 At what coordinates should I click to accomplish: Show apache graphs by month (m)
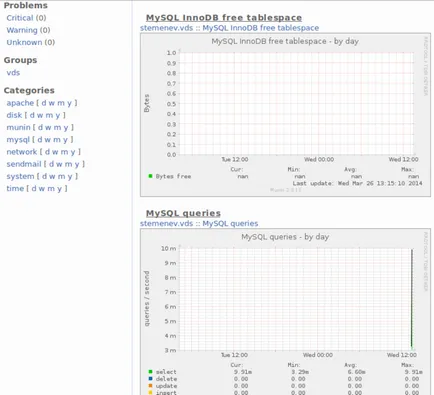pyautogui.click(x=61, y=103)
